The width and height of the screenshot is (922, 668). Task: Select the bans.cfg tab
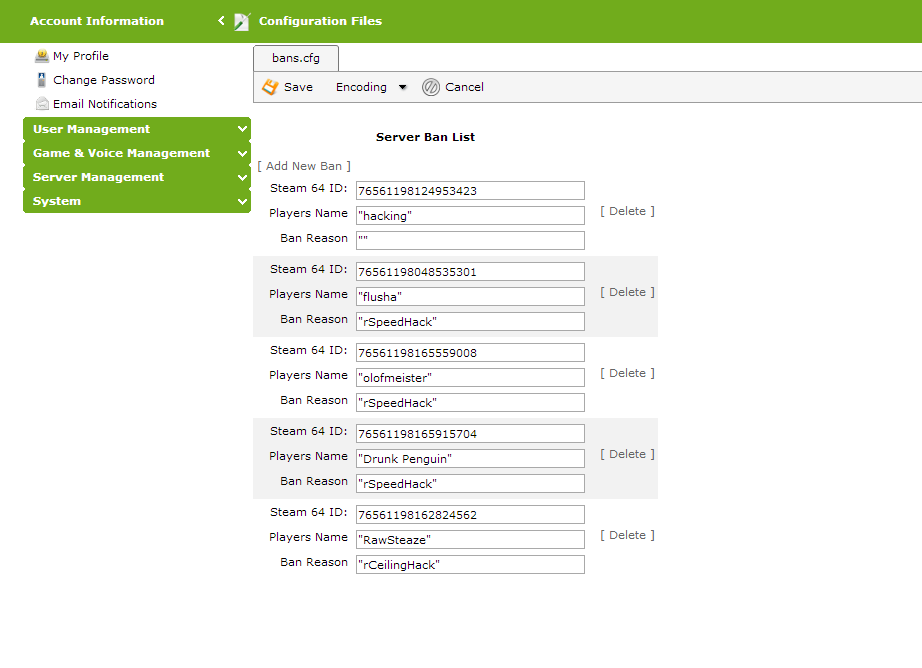point(296,58)
